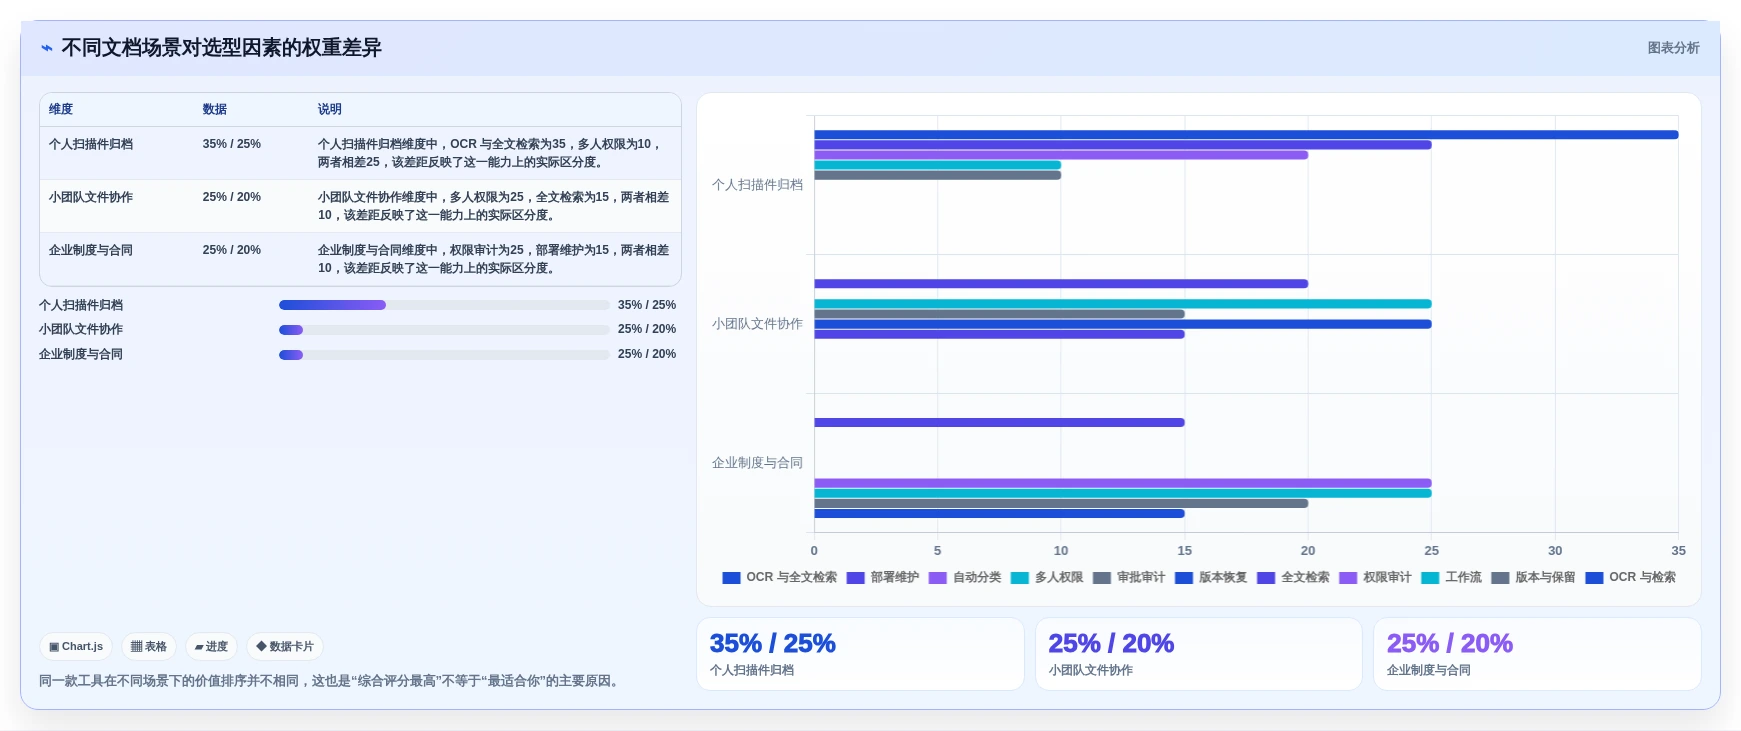Image resolution: width=1741 pixels, height=731 pixels.
Task: Open the 小团队文件协作 25% / 20% stat card
Action: [x=1198, y=654]
